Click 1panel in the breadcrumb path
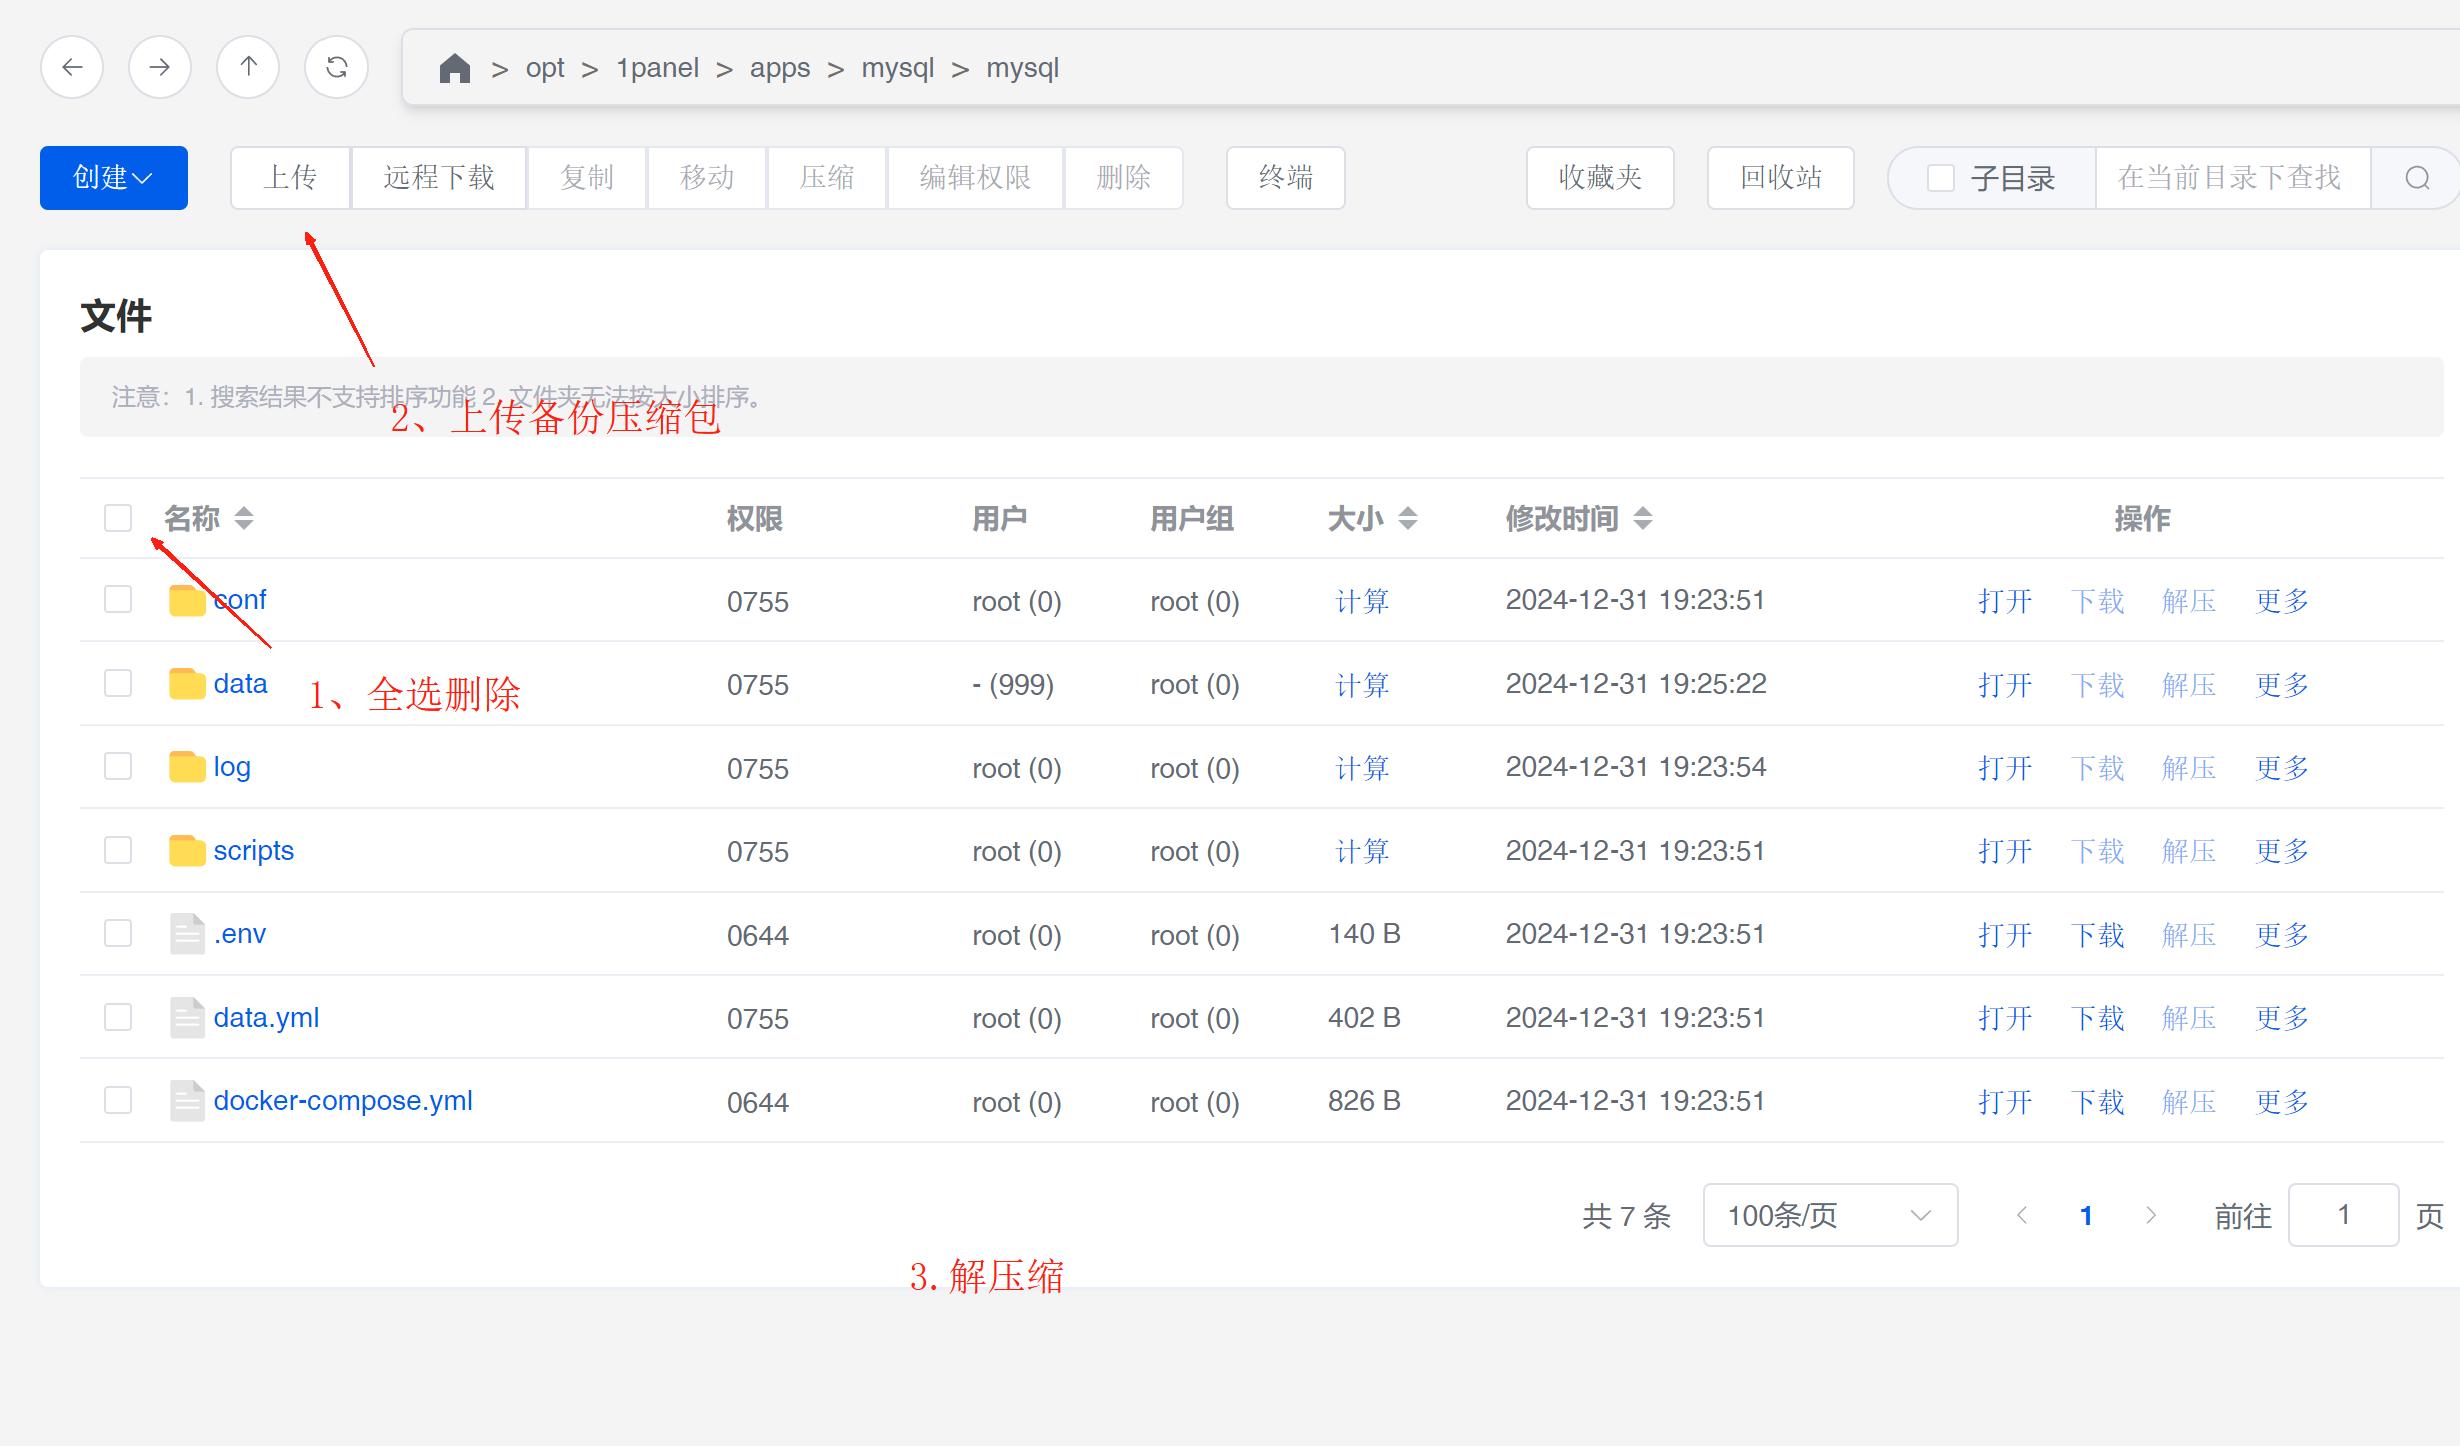 [657, 68]
